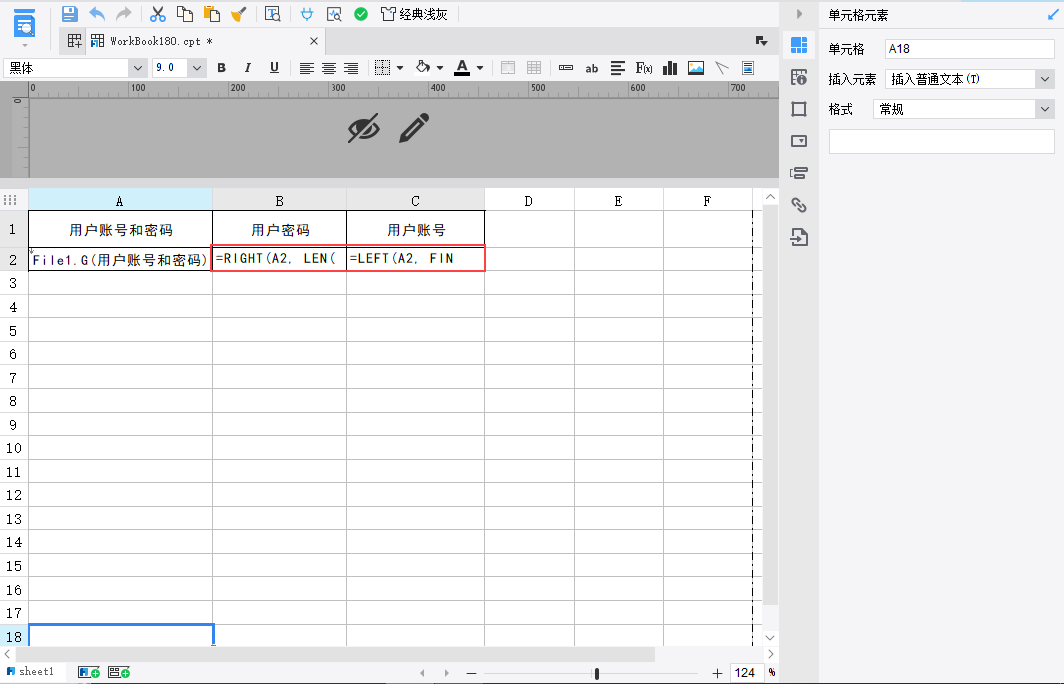Click the merge cells toolbar icon
Image resolution: width=1064 pixels, height=684 pixels.
pos(508,68)
